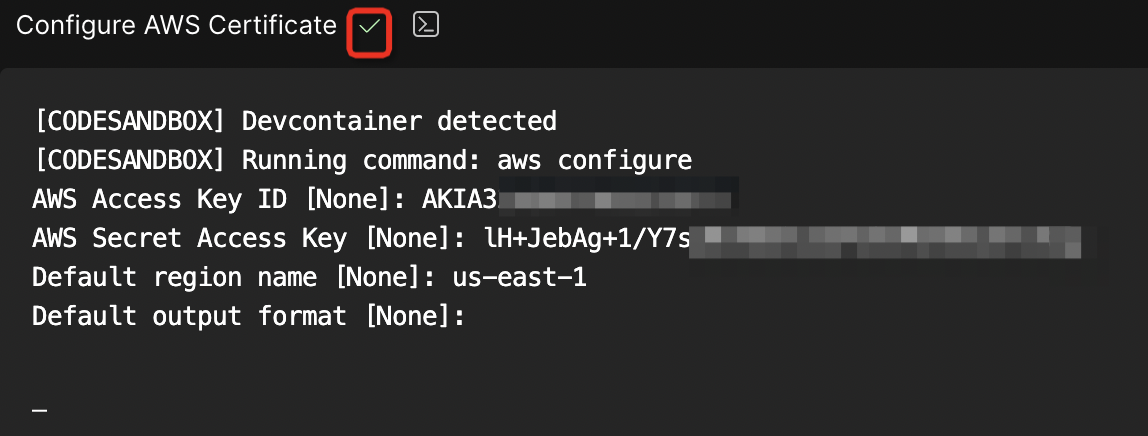Click the AWS Secret Access Key label
The height and width of the screenshot is (436, 1148).
click(190, 239)
